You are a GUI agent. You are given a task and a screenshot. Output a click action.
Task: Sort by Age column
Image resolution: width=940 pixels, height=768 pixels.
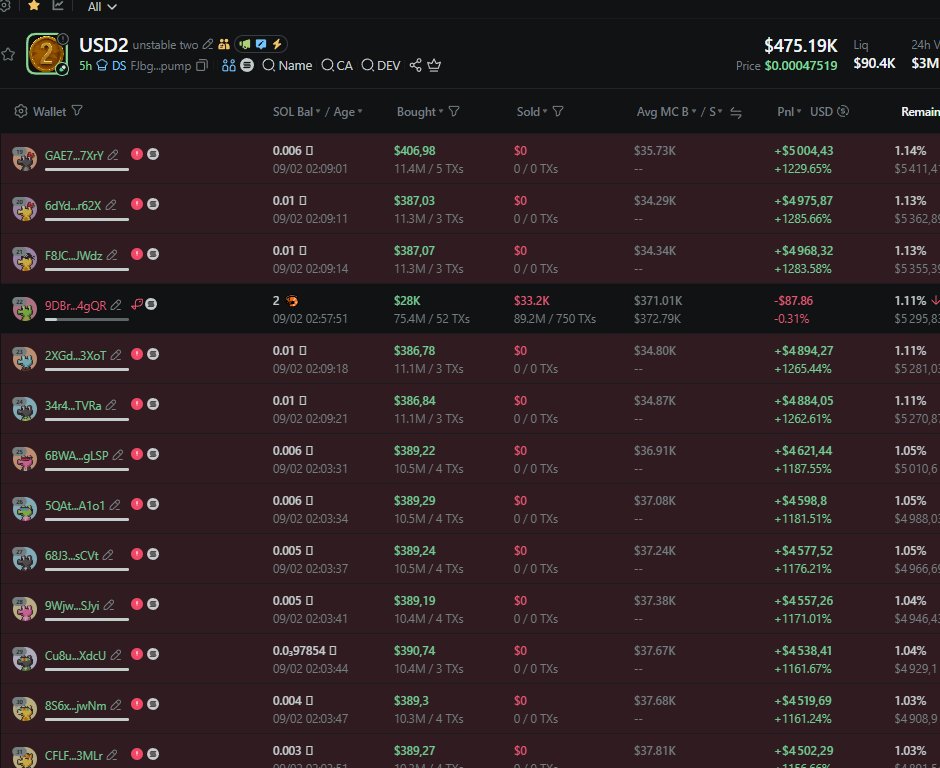coord(348,112)
